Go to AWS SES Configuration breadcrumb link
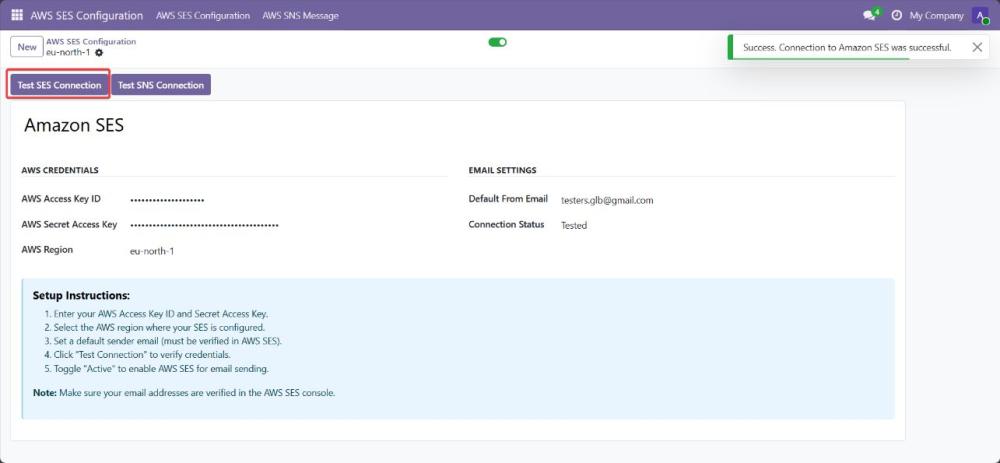This screenshot has height=463, width=1000. (x=91, y=41)
